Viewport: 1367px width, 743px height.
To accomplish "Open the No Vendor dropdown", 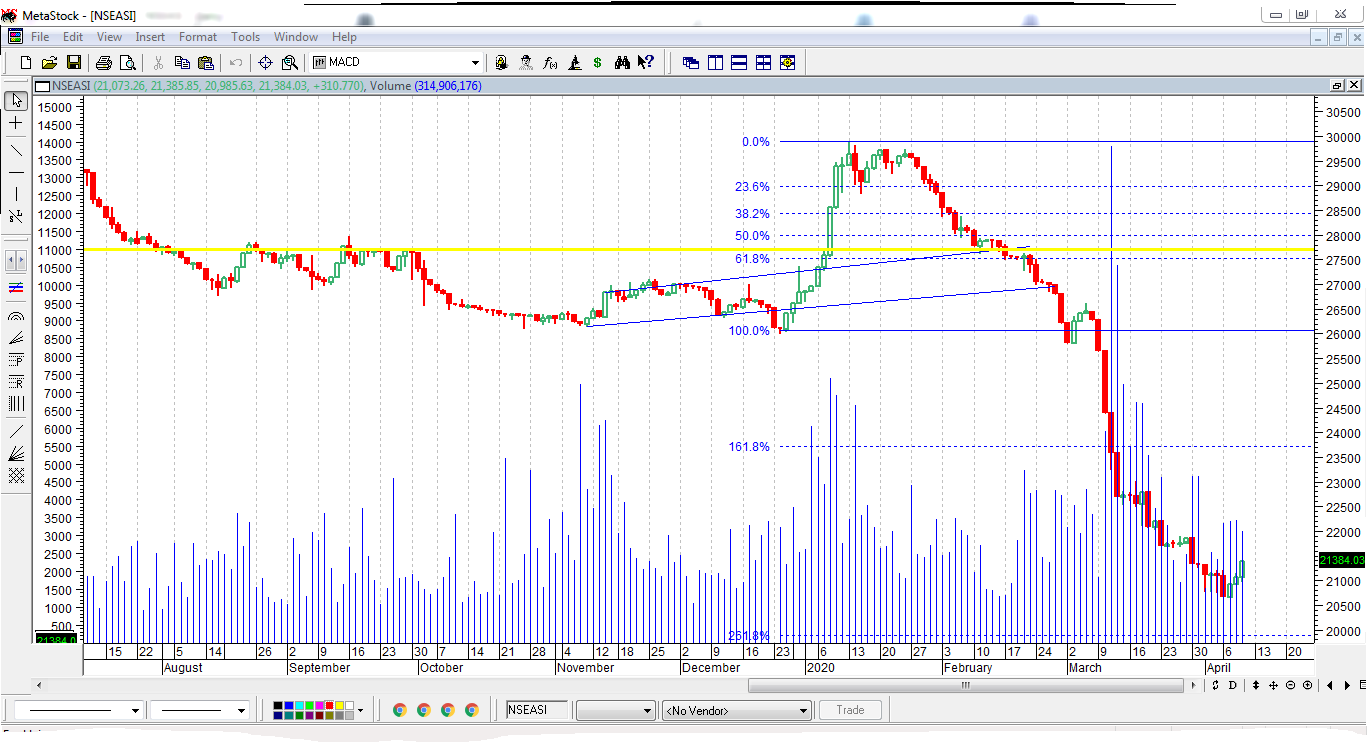I will [x=735, y=710].
